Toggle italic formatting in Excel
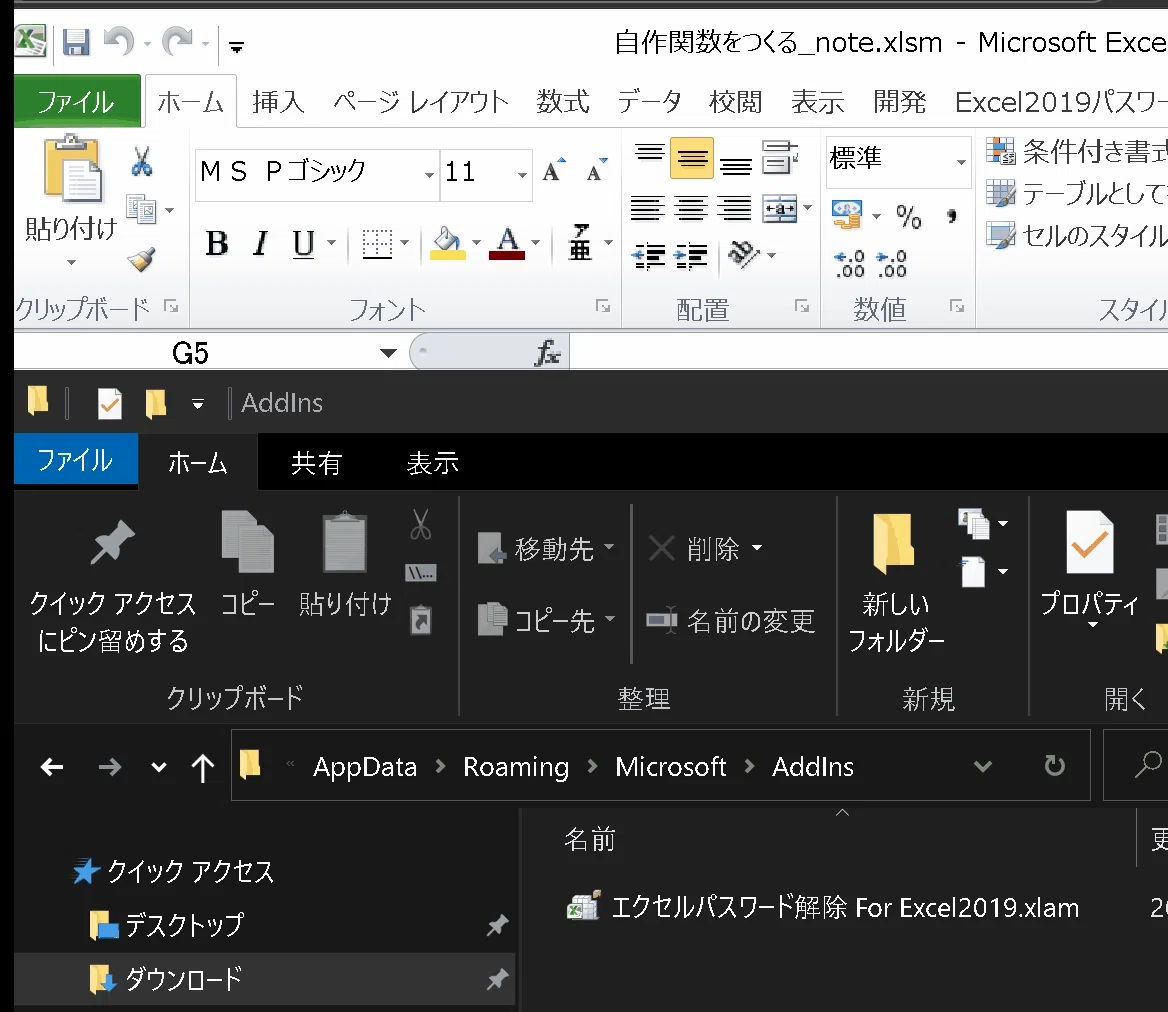The width and height of the screenshot is (1168, 1012). 260,244
